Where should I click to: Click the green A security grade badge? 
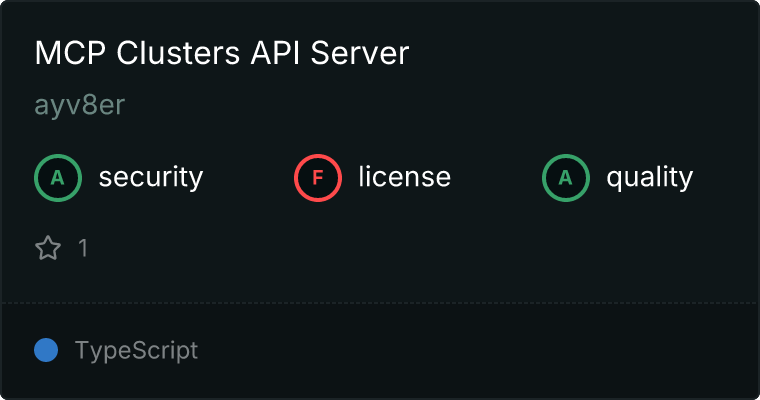coord(58,178)
